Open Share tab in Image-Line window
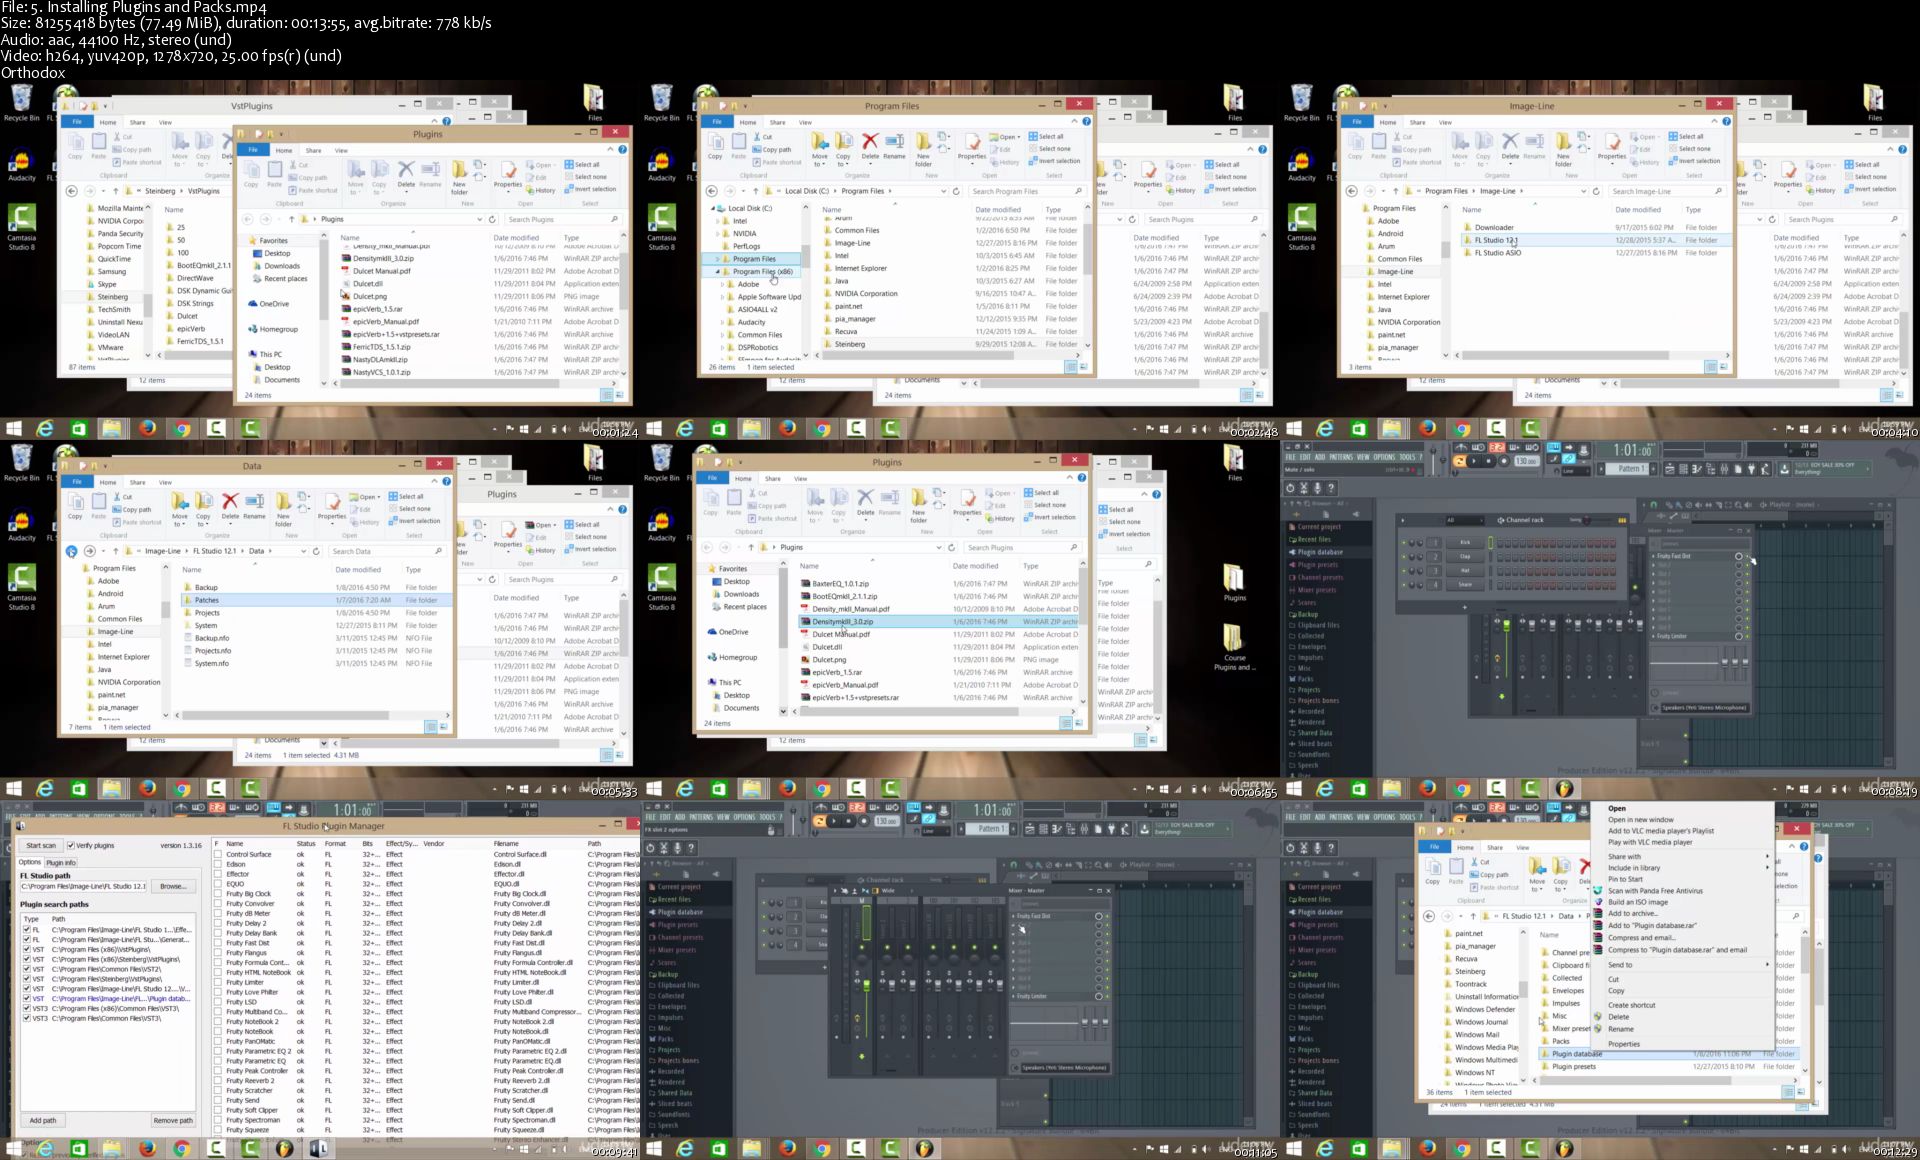 [1417, 123]
